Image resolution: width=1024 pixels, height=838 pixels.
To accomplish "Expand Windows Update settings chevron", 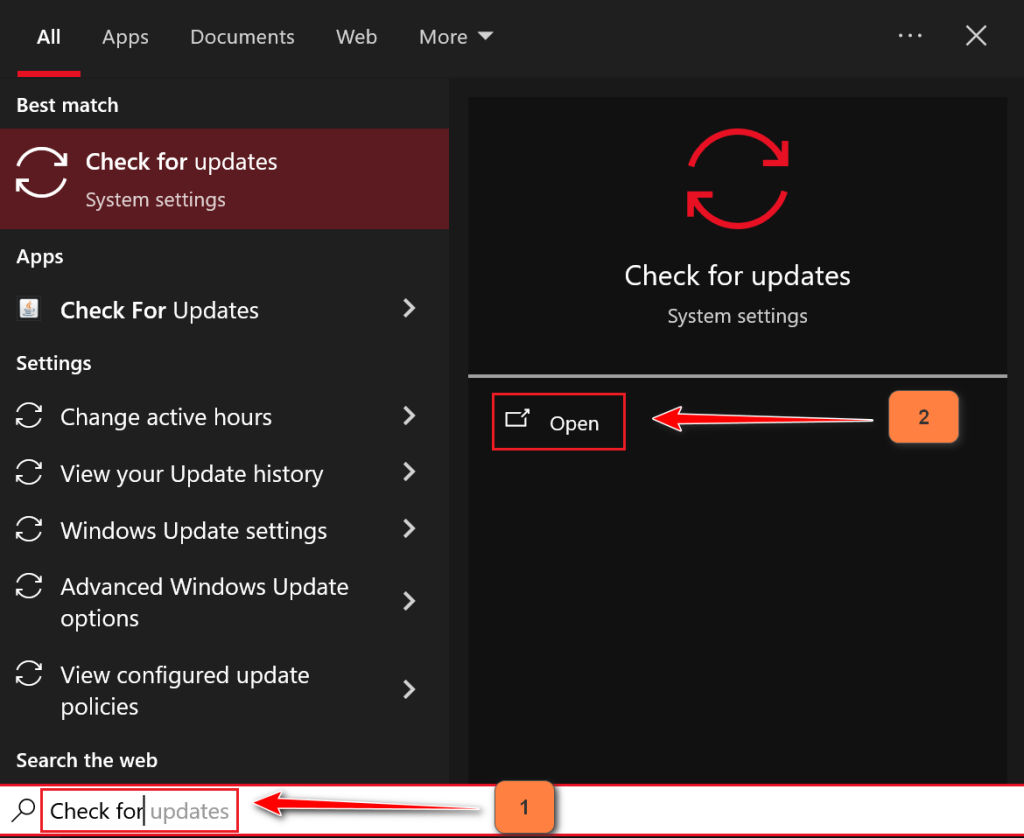I will click(409, 528).
